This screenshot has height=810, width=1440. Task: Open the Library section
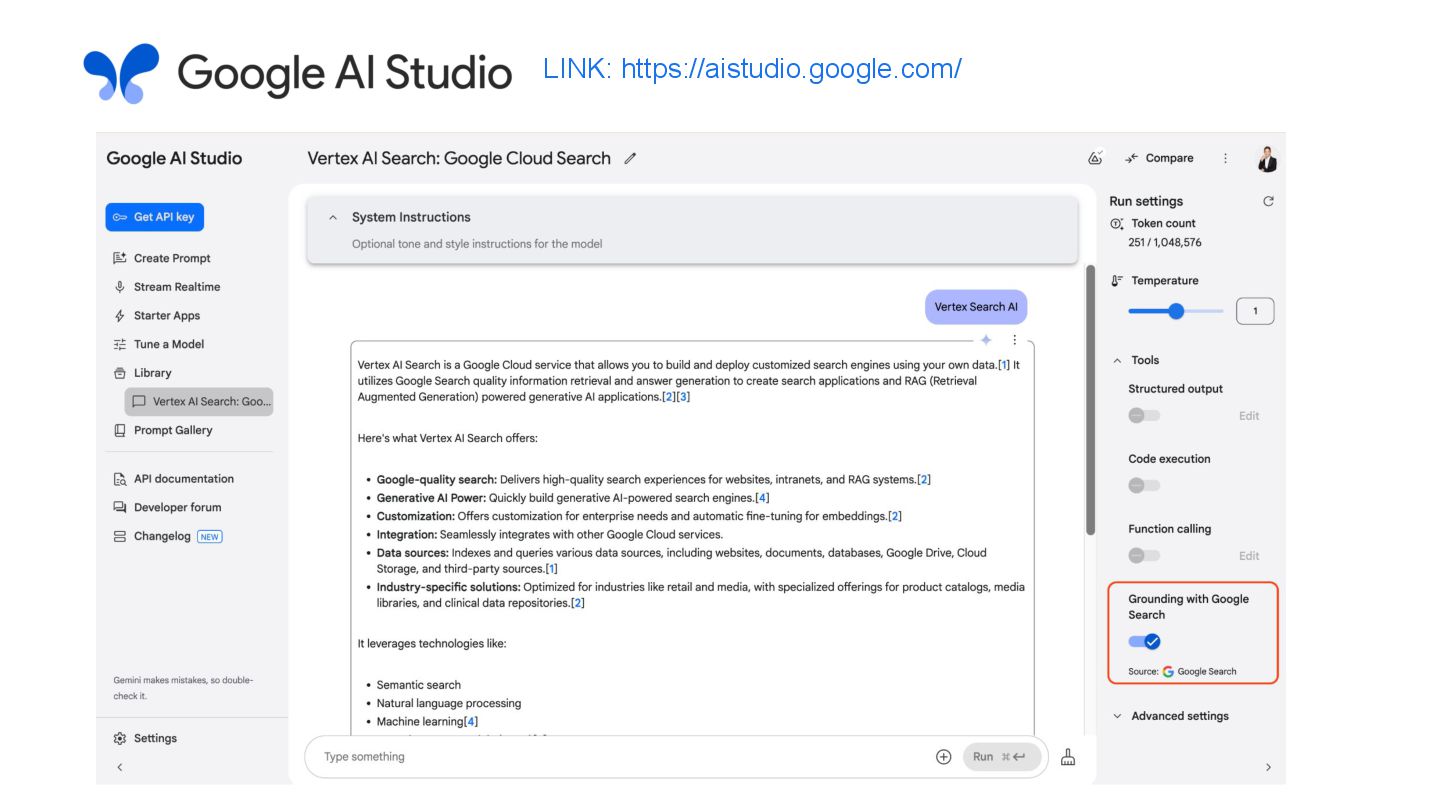point(143,373)
